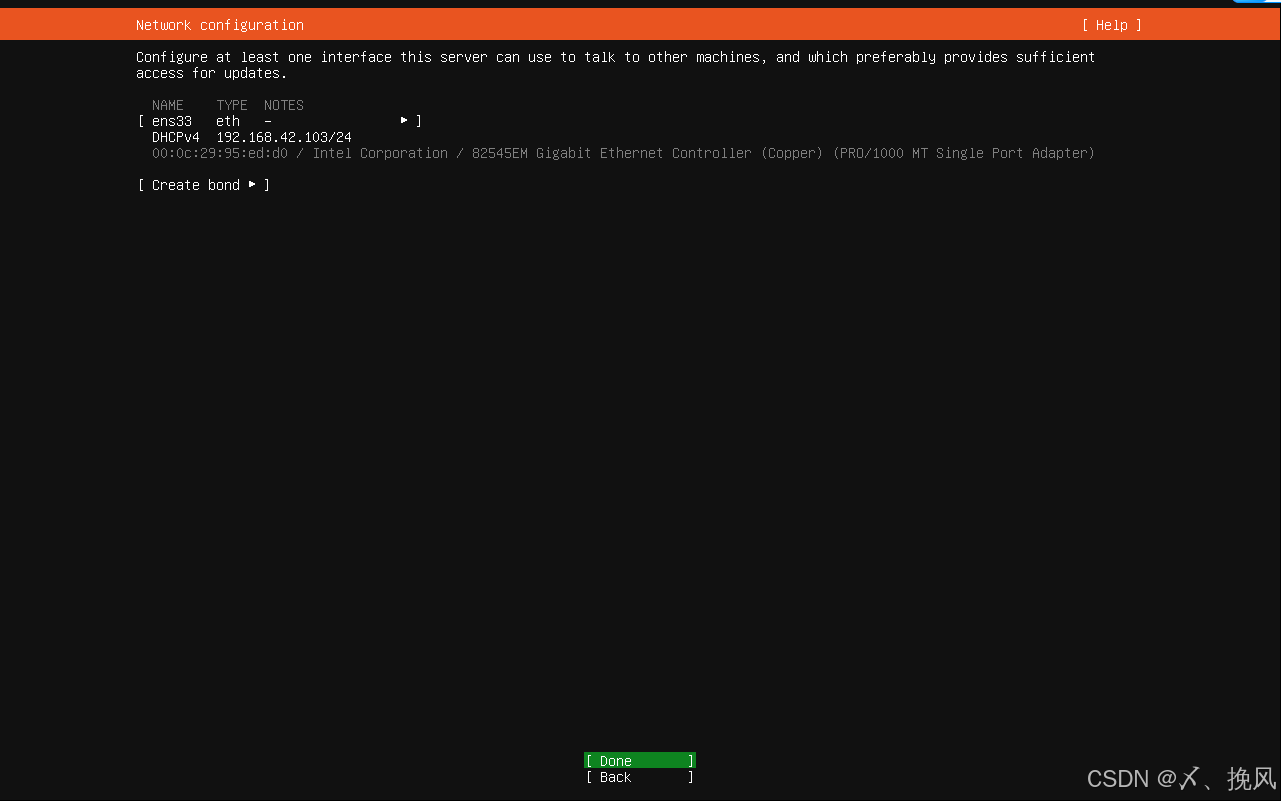The height and width of the screenshot is (801, 1281).
Task: Click the eth type label for ens33
Action: point(227,121)
